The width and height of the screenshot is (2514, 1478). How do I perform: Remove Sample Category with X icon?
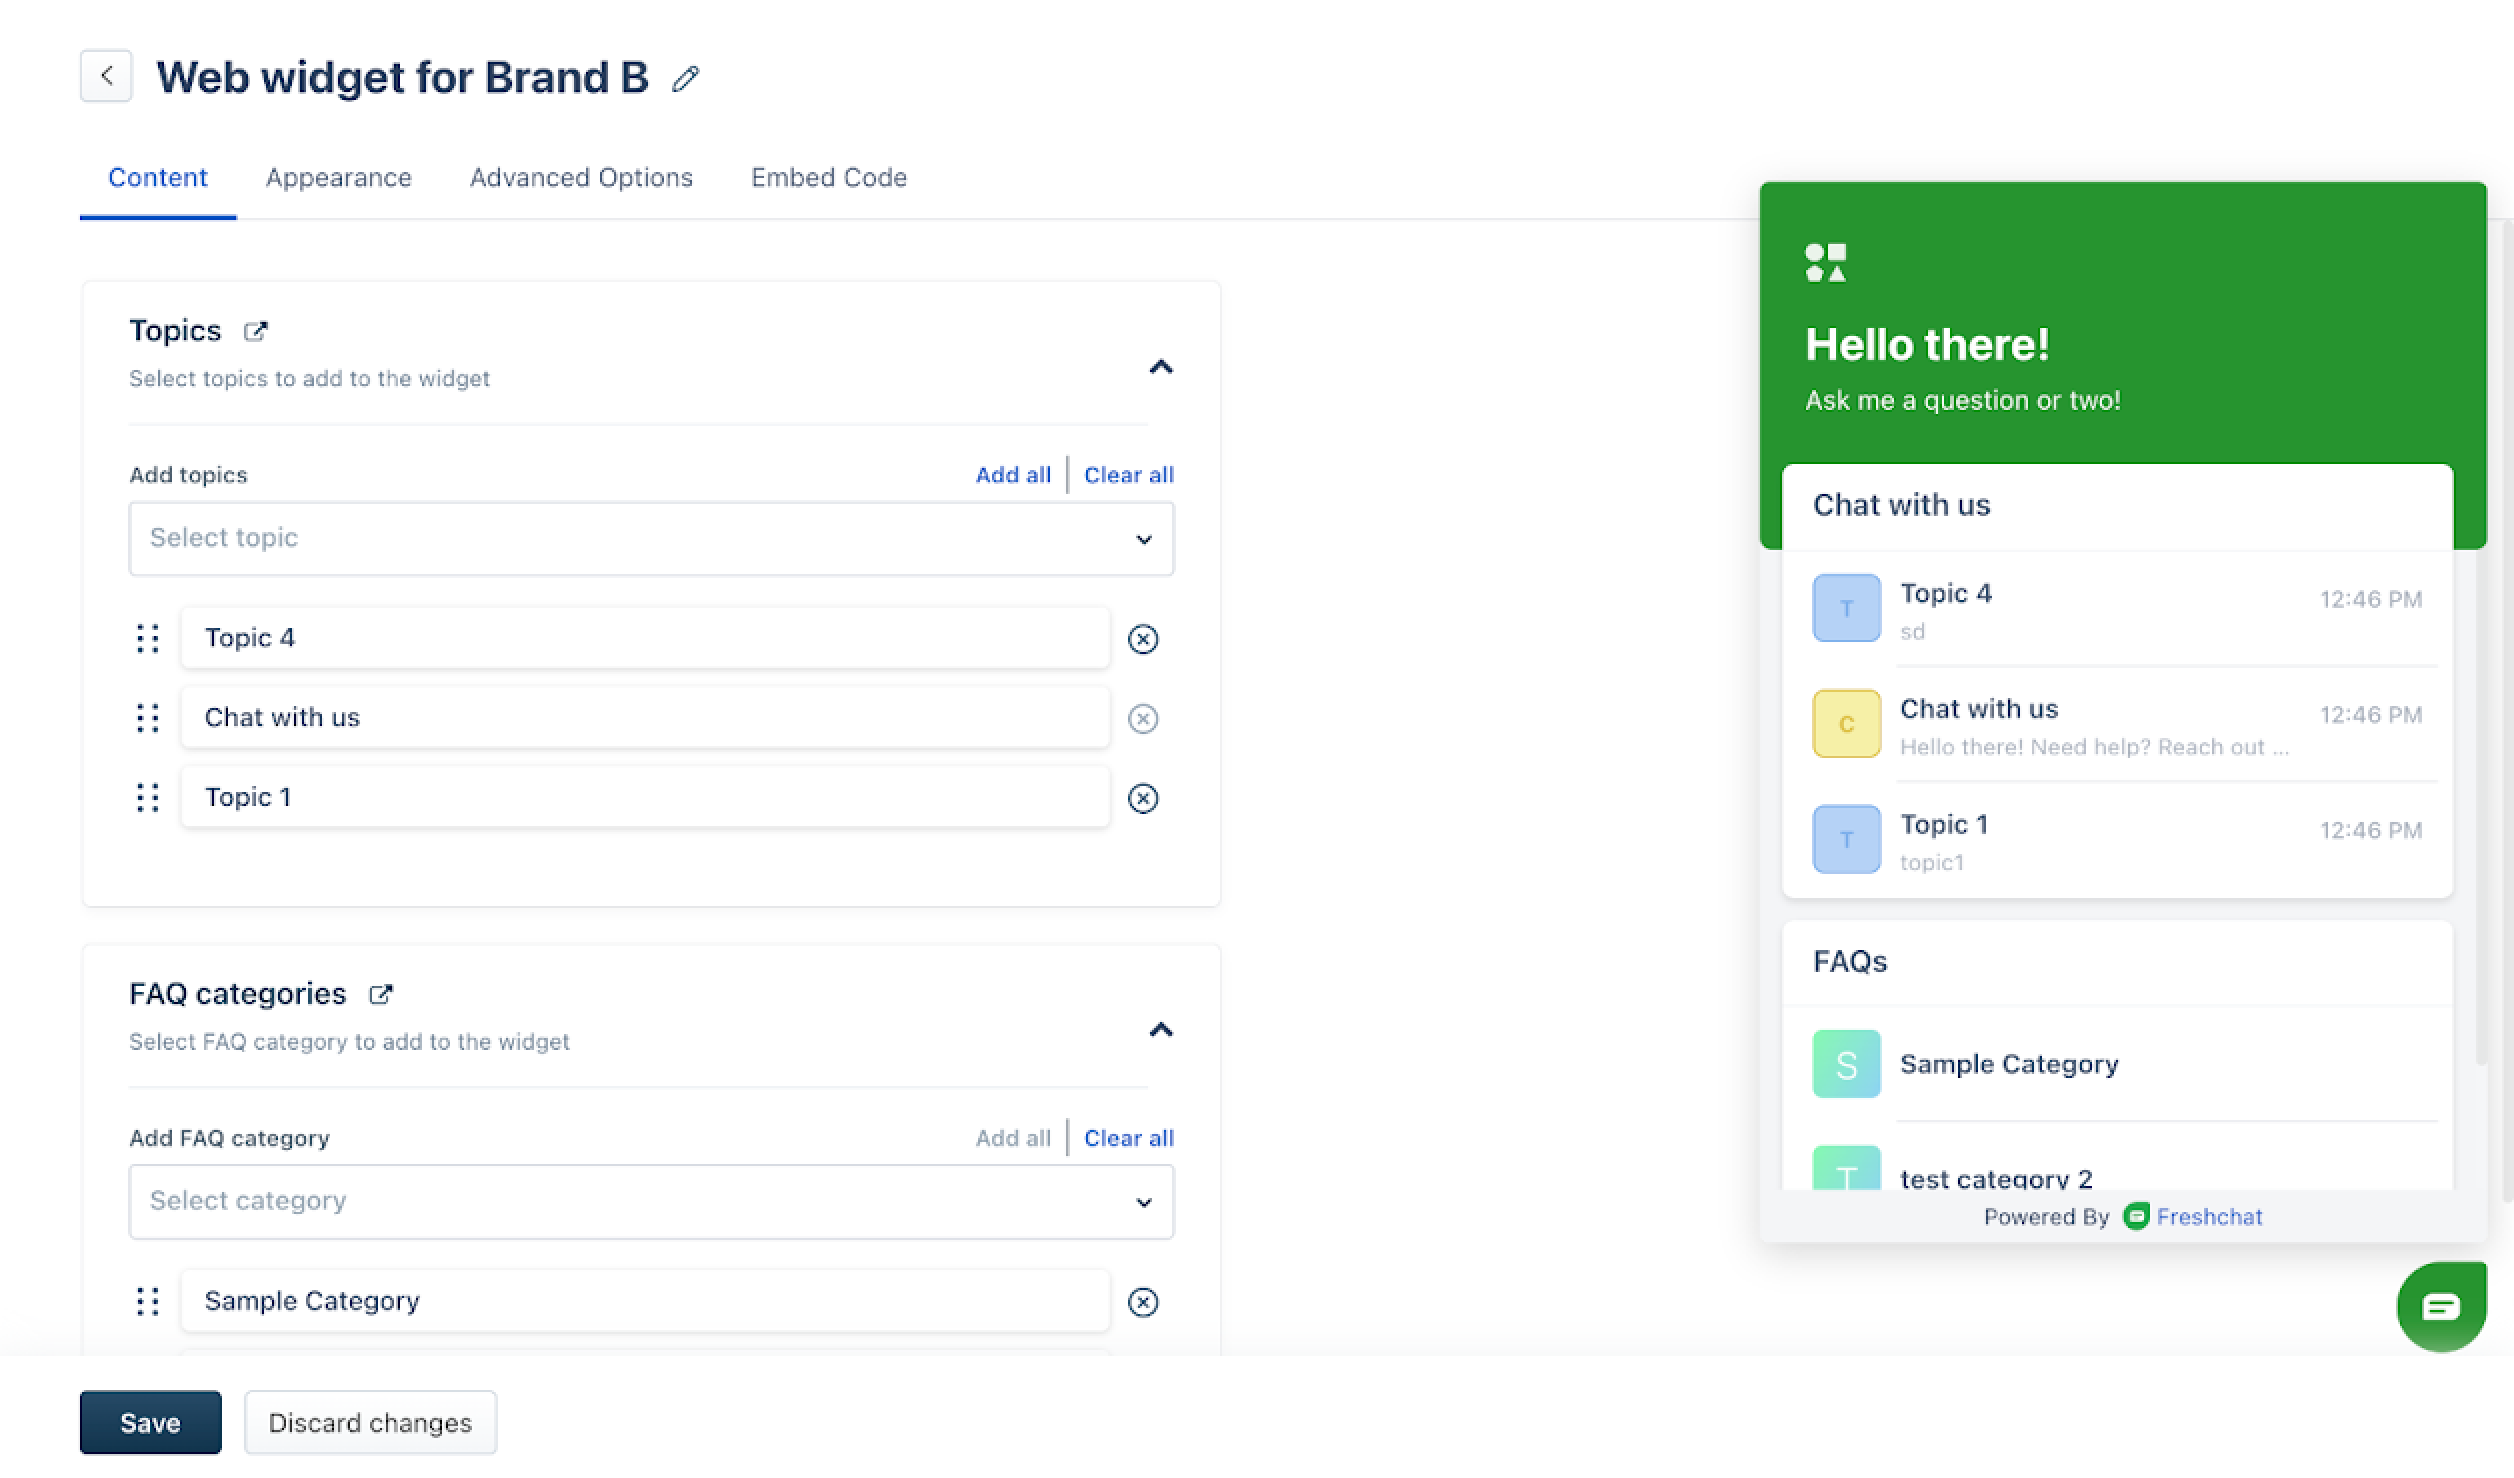click(1142, 1302)
